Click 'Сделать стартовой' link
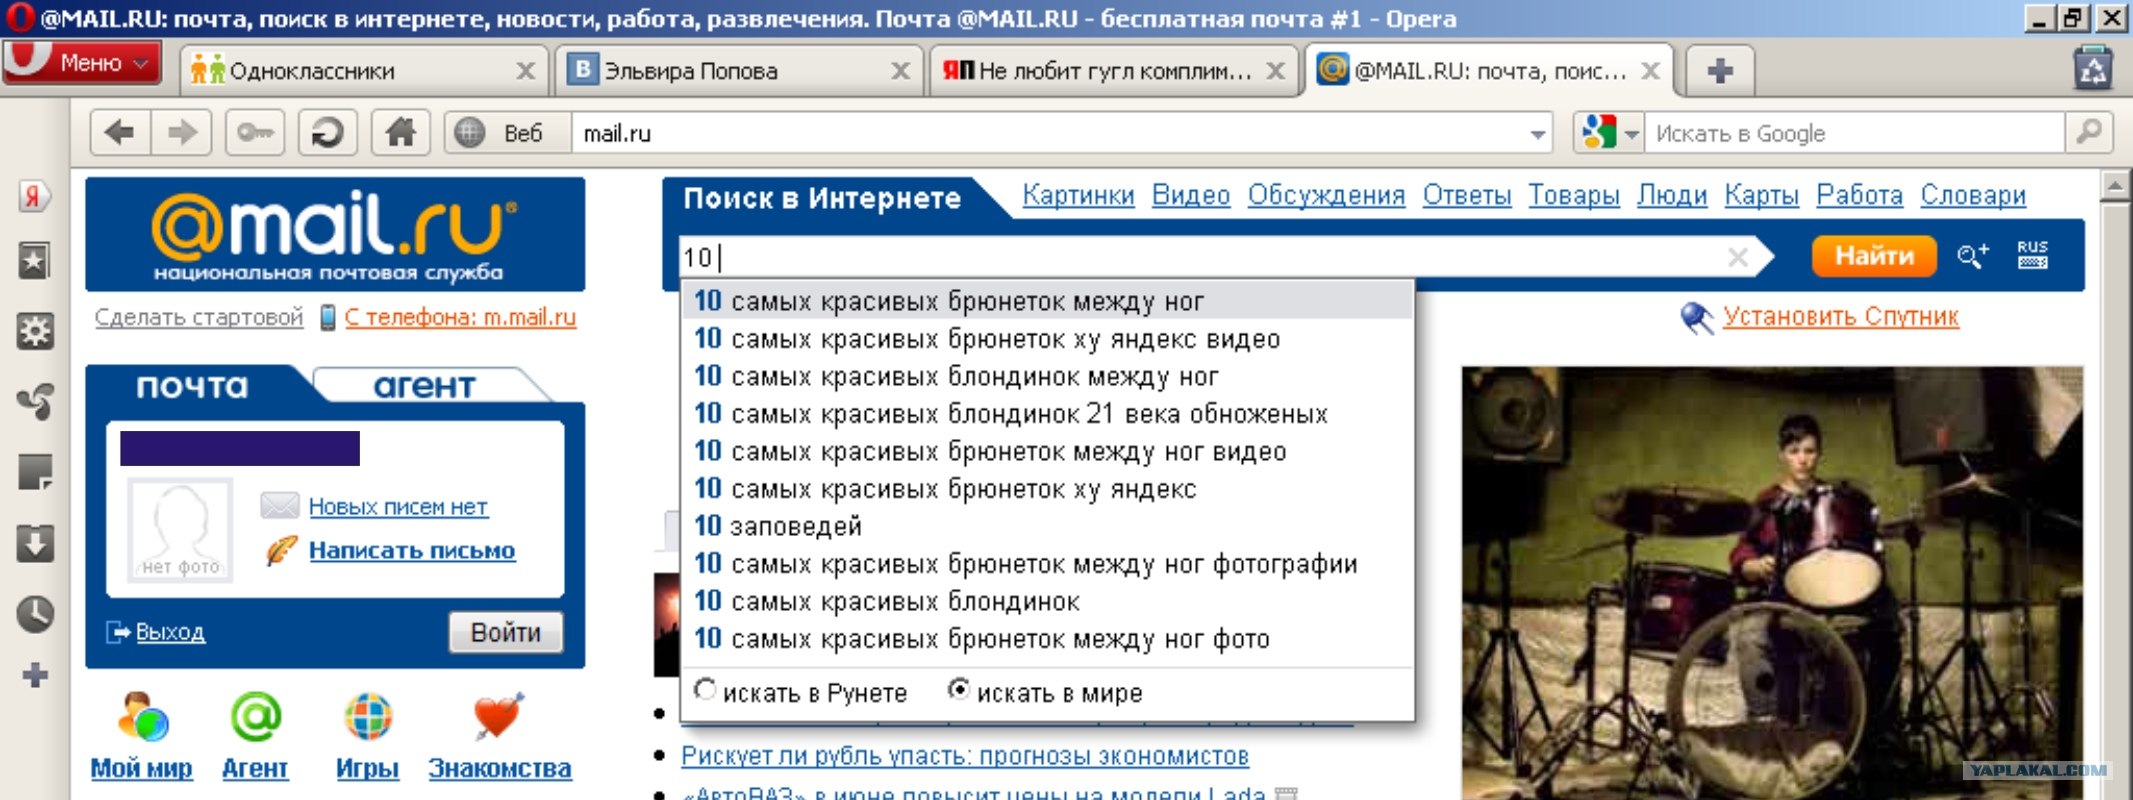This screenshot has height=800, width=2133. pos(199,317)
